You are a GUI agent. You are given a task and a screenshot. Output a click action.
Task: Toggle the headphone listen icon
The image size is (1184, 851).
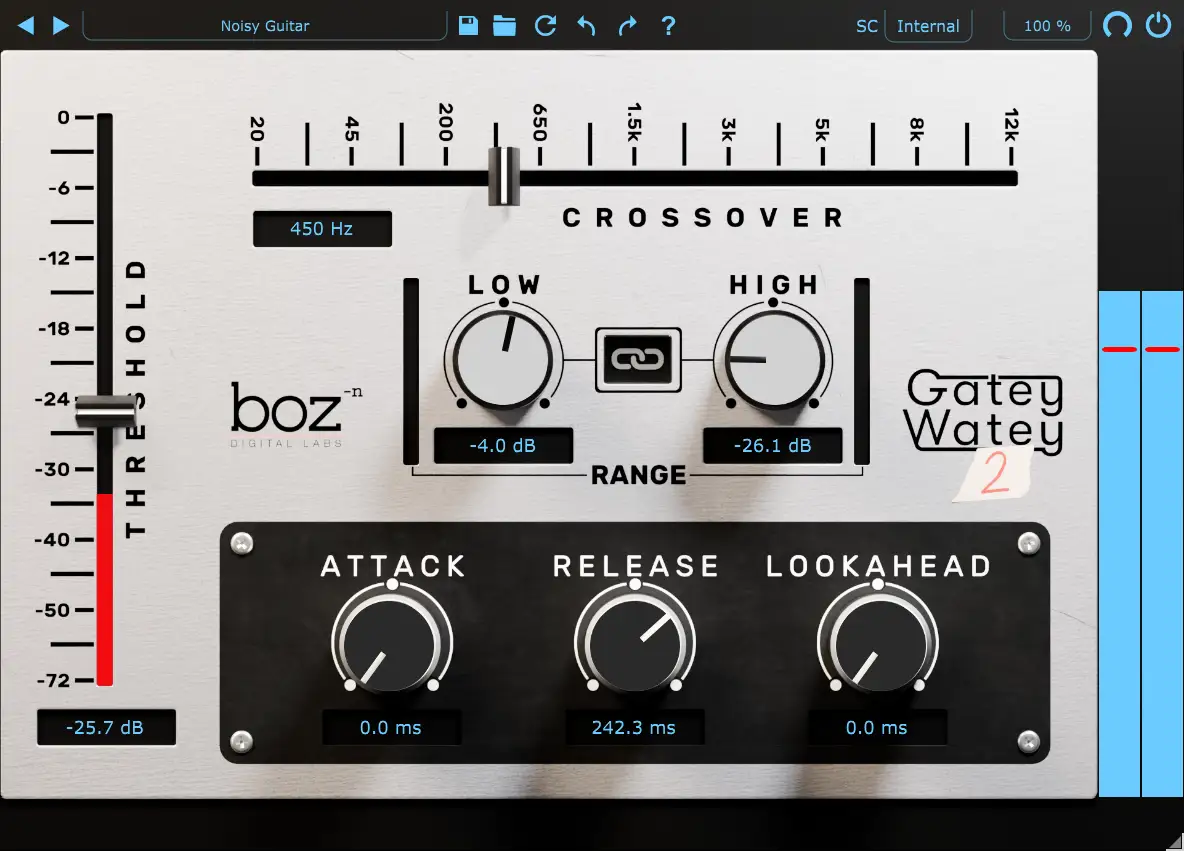click(x=1117, y=25)
